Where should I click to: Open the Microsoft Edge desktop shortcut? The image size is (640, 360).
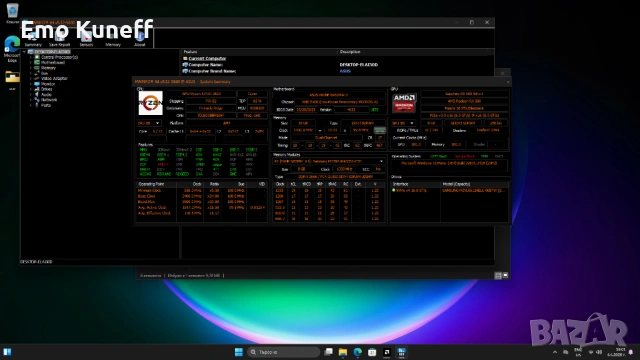point(12,49)
